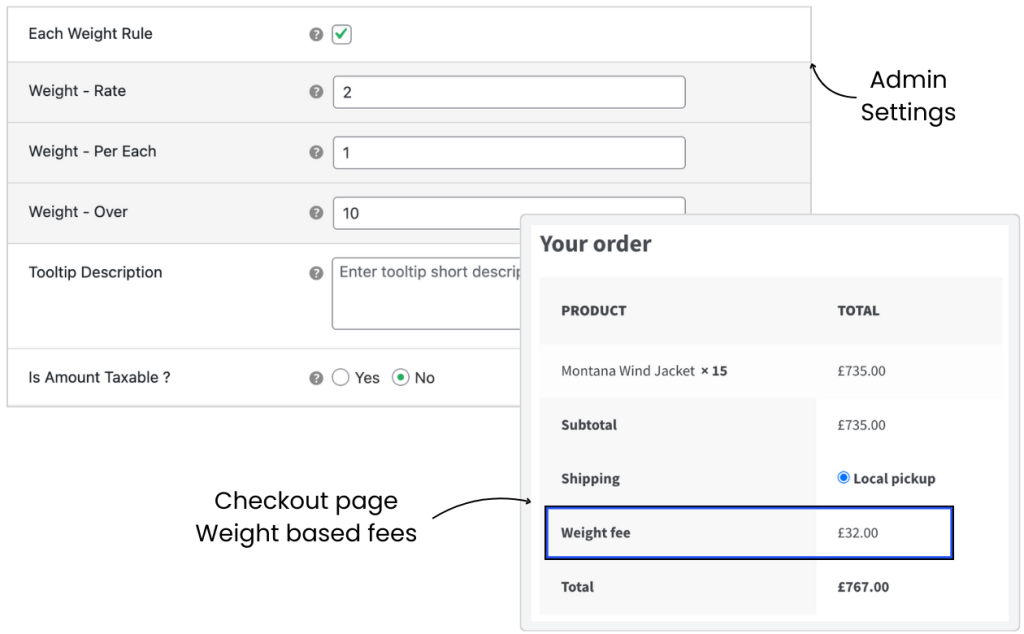Screen dimensions: 1024x634
Task: Click the Subtotal amount £735.00
Action: click(861, 425)
